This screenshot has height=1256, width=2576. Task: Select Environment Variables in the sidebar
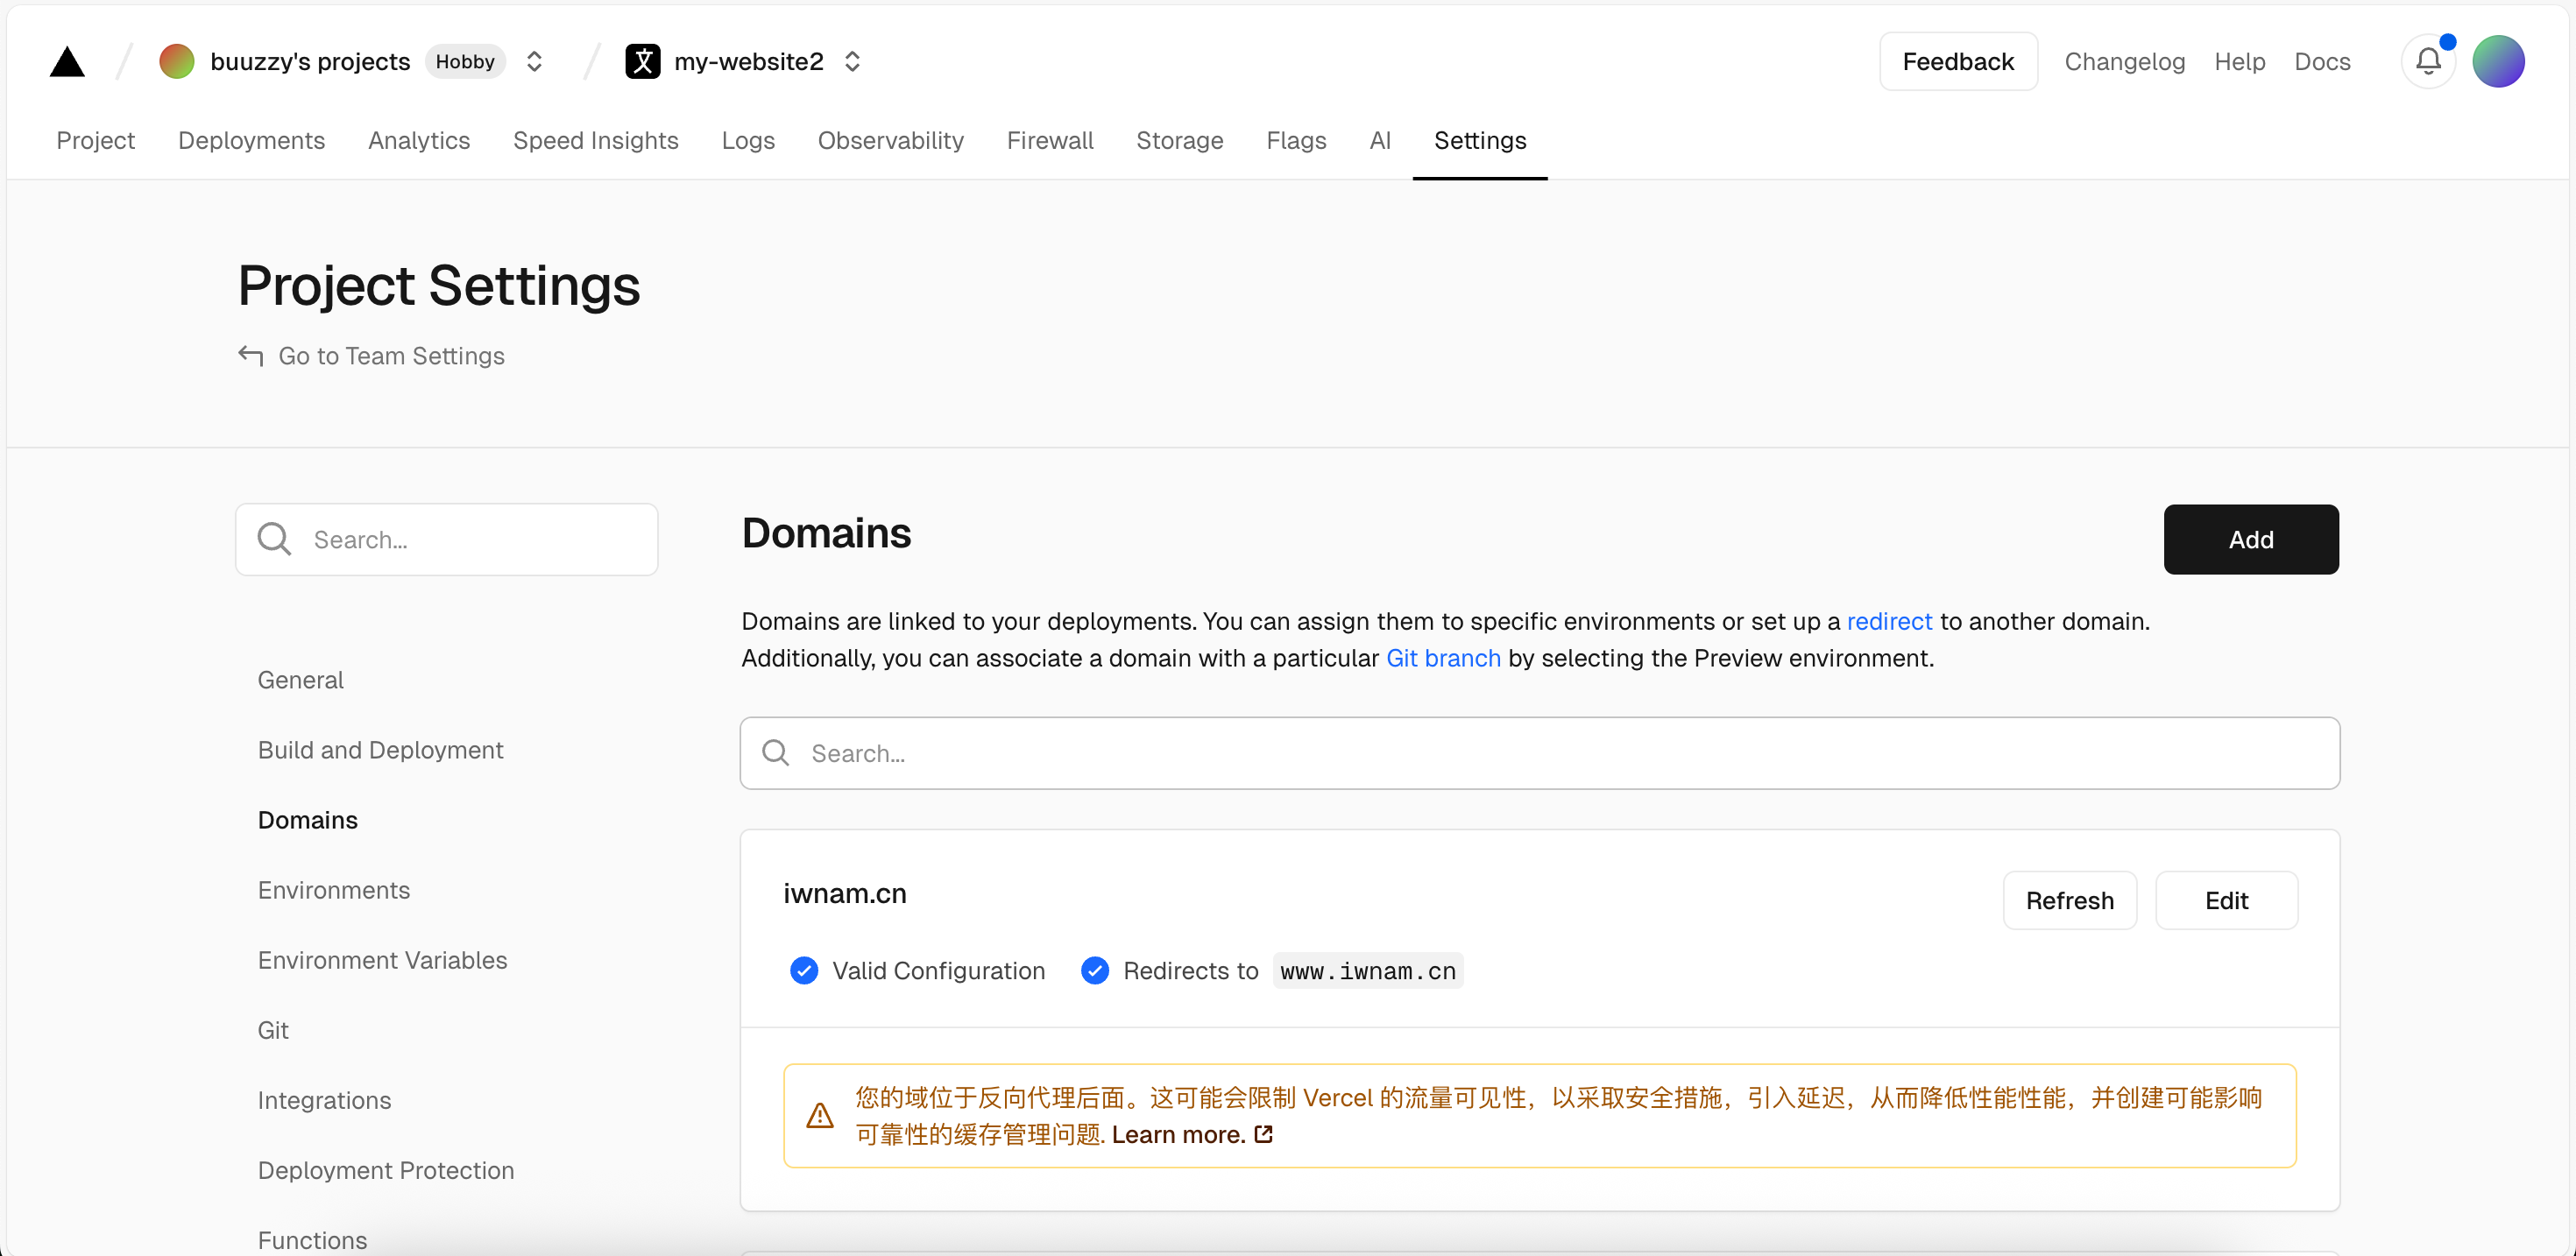382,960
